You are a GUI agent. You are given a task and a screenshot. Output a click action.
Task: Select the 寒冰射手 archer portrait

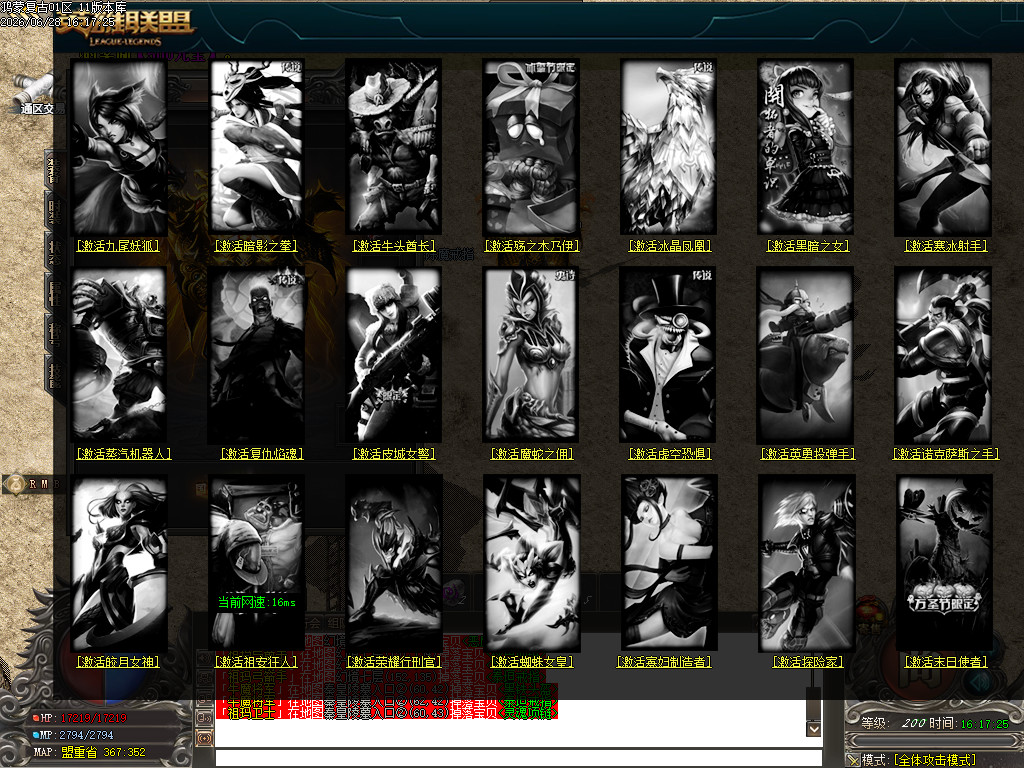tap(944, 147)
